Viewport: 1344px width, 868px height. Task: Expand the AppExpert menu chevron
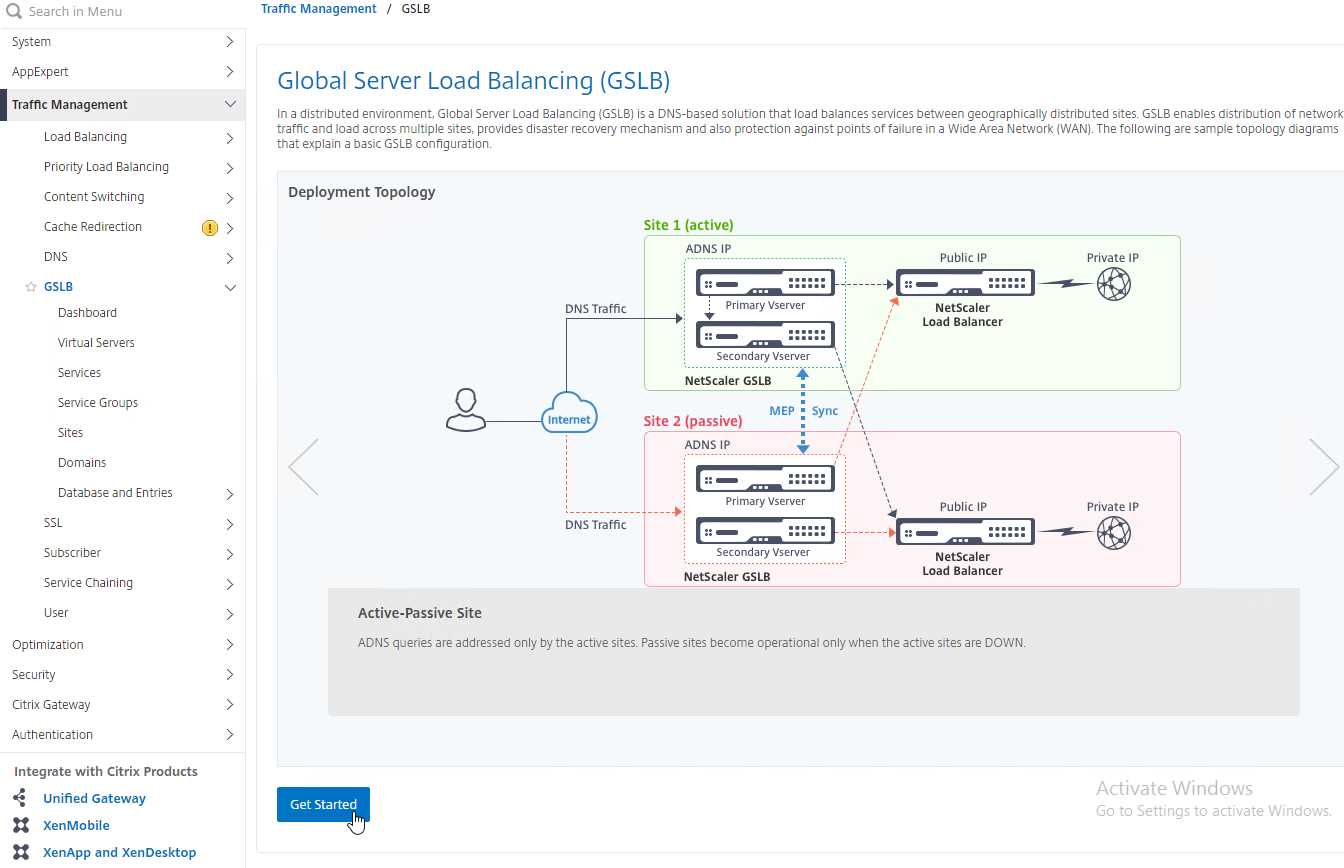click(x=229, y=72)
